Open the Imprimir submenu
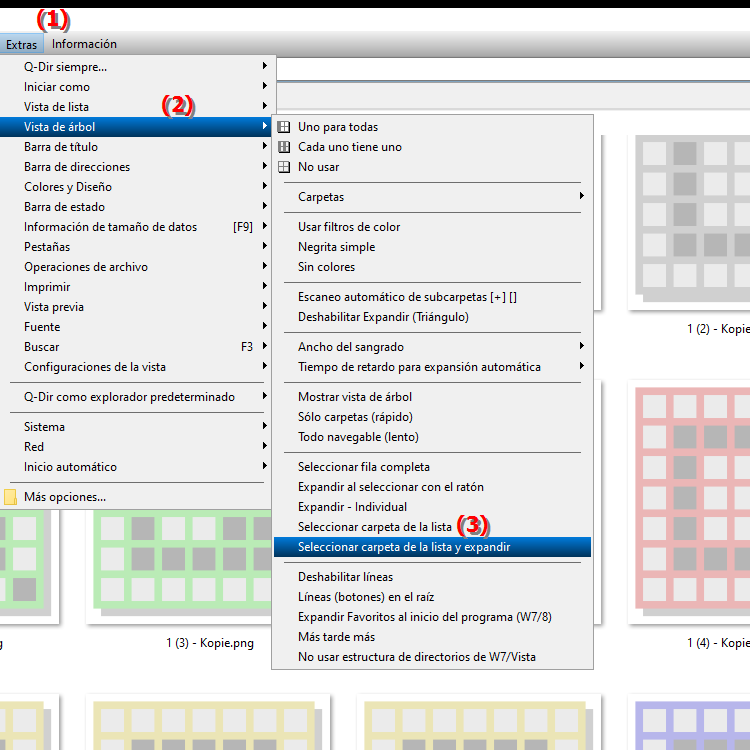Screen dimensions: 750x750 [x=136, y=287]
